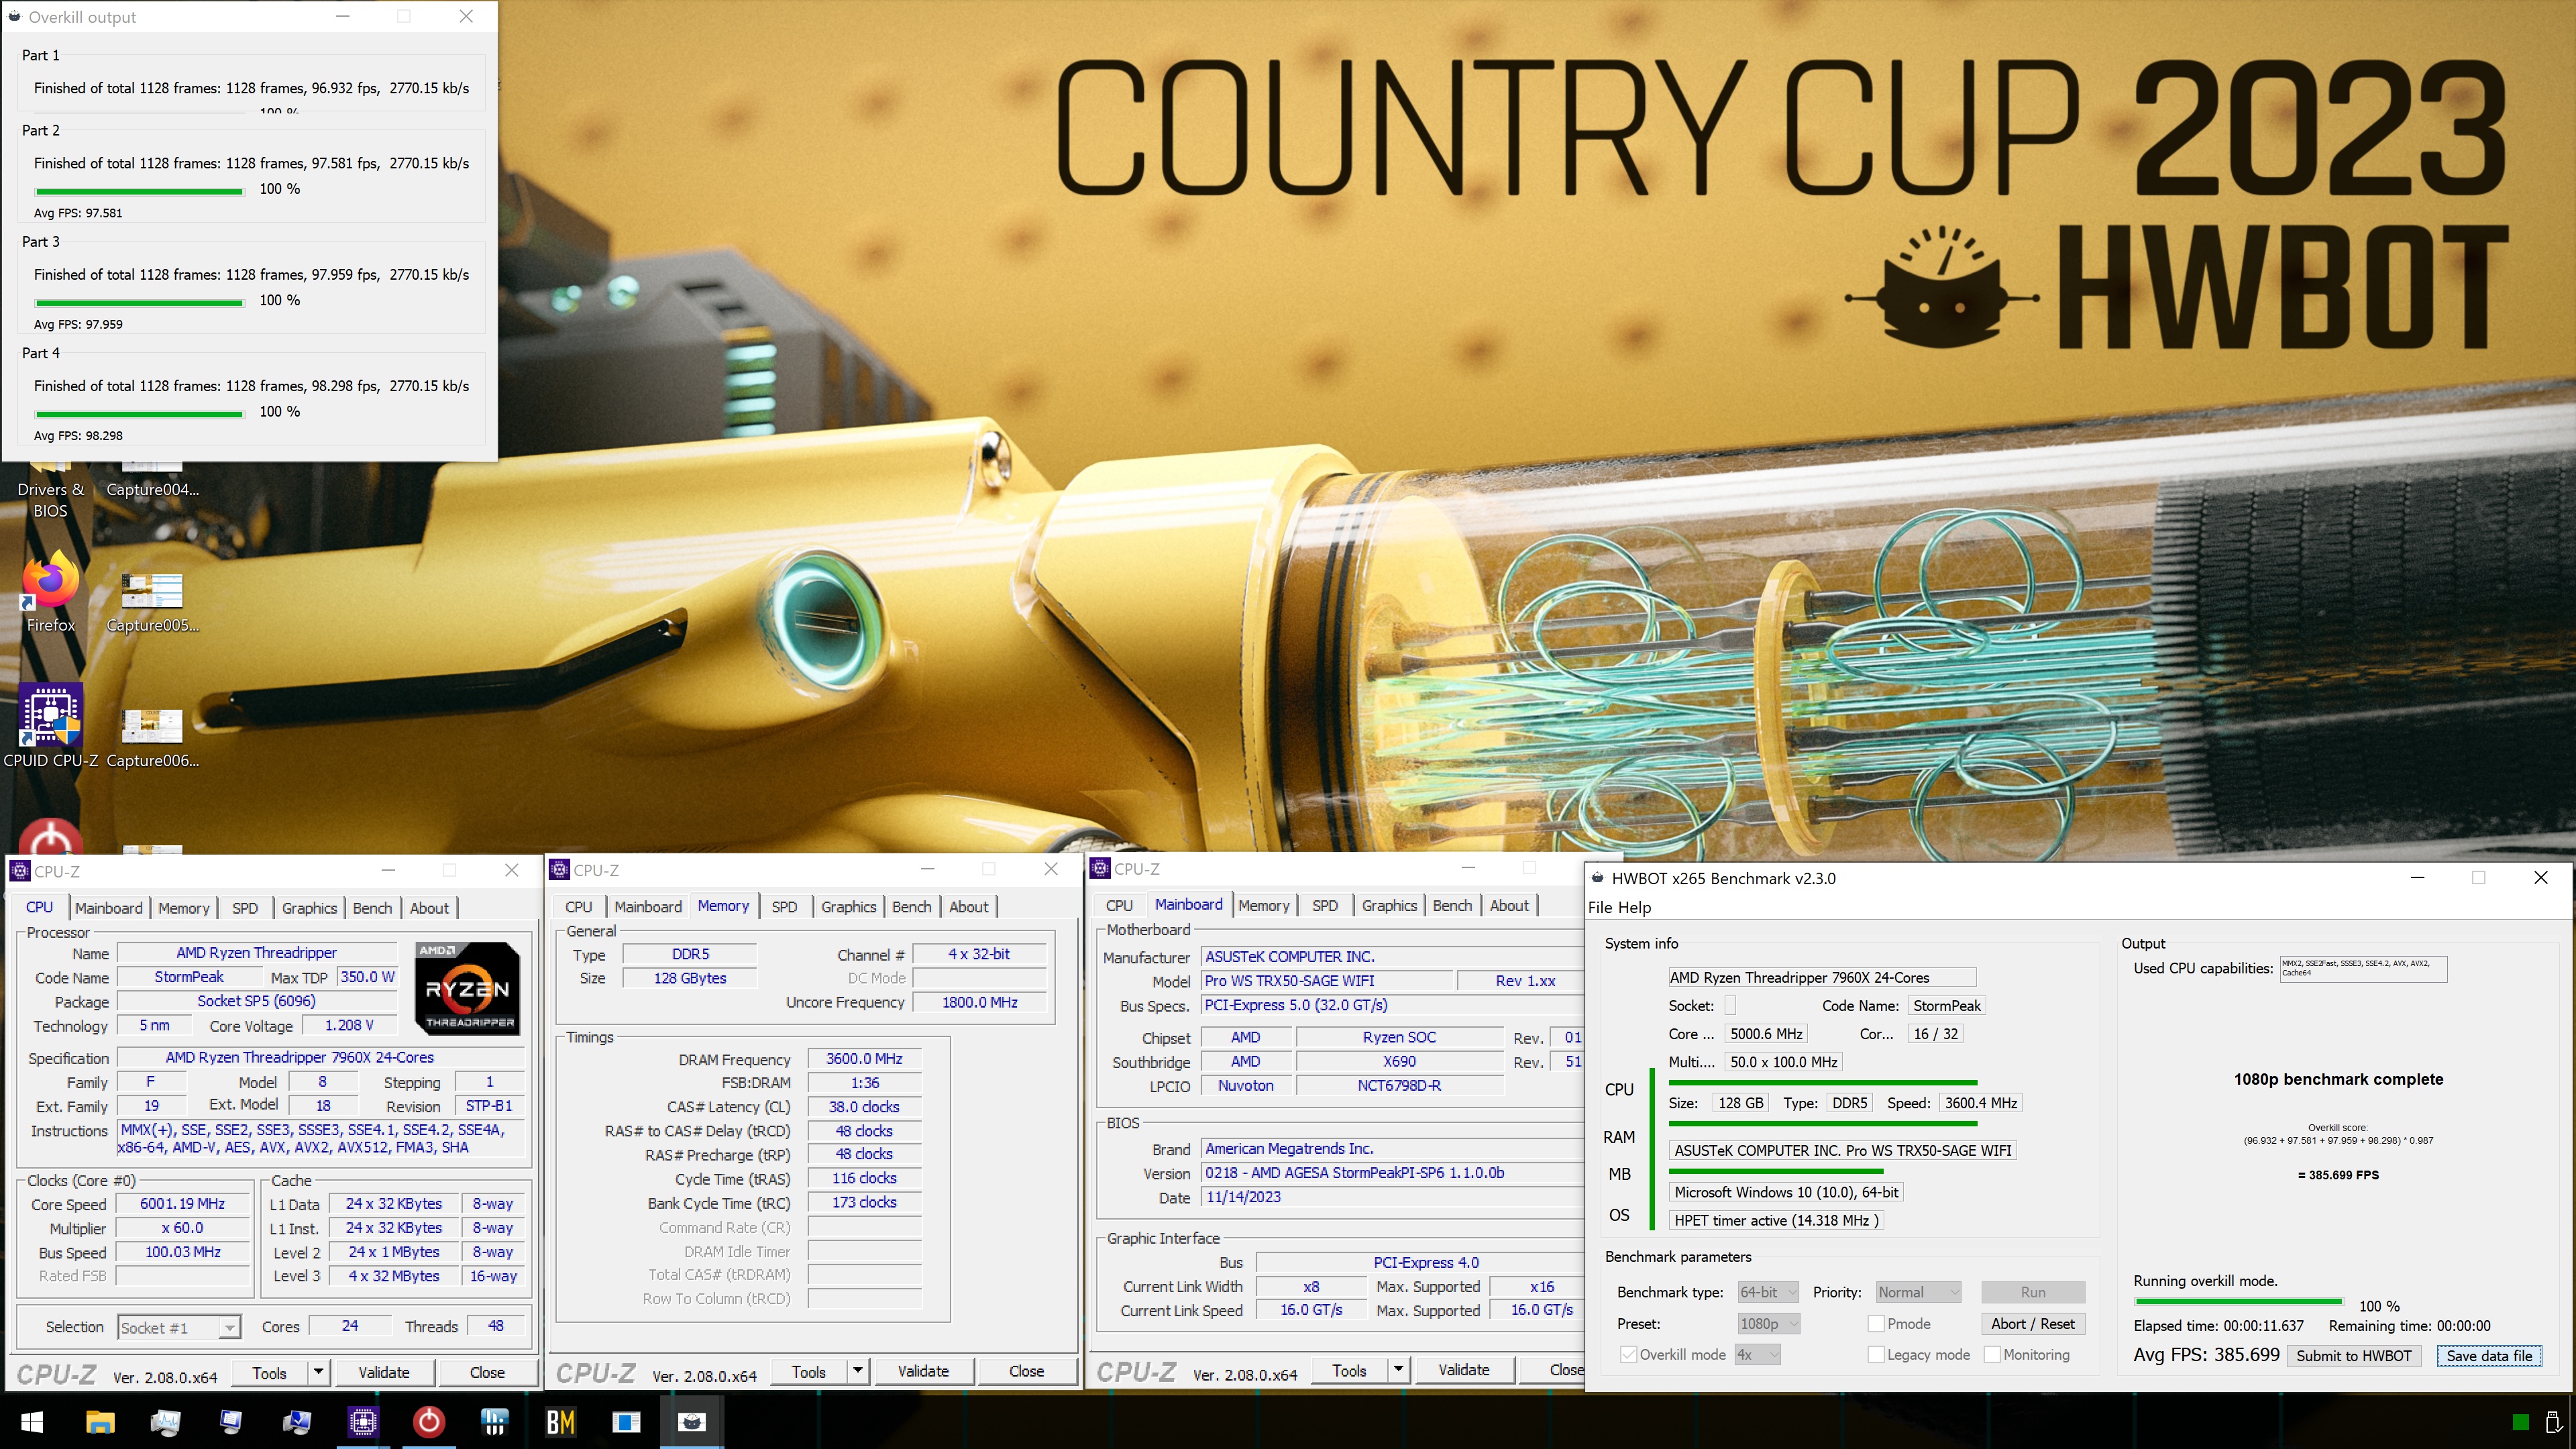Open the Firefox desktop shortcut
Image resolution: width=2576 pixels, height=1449 pixels.
(x=50, y=592)
